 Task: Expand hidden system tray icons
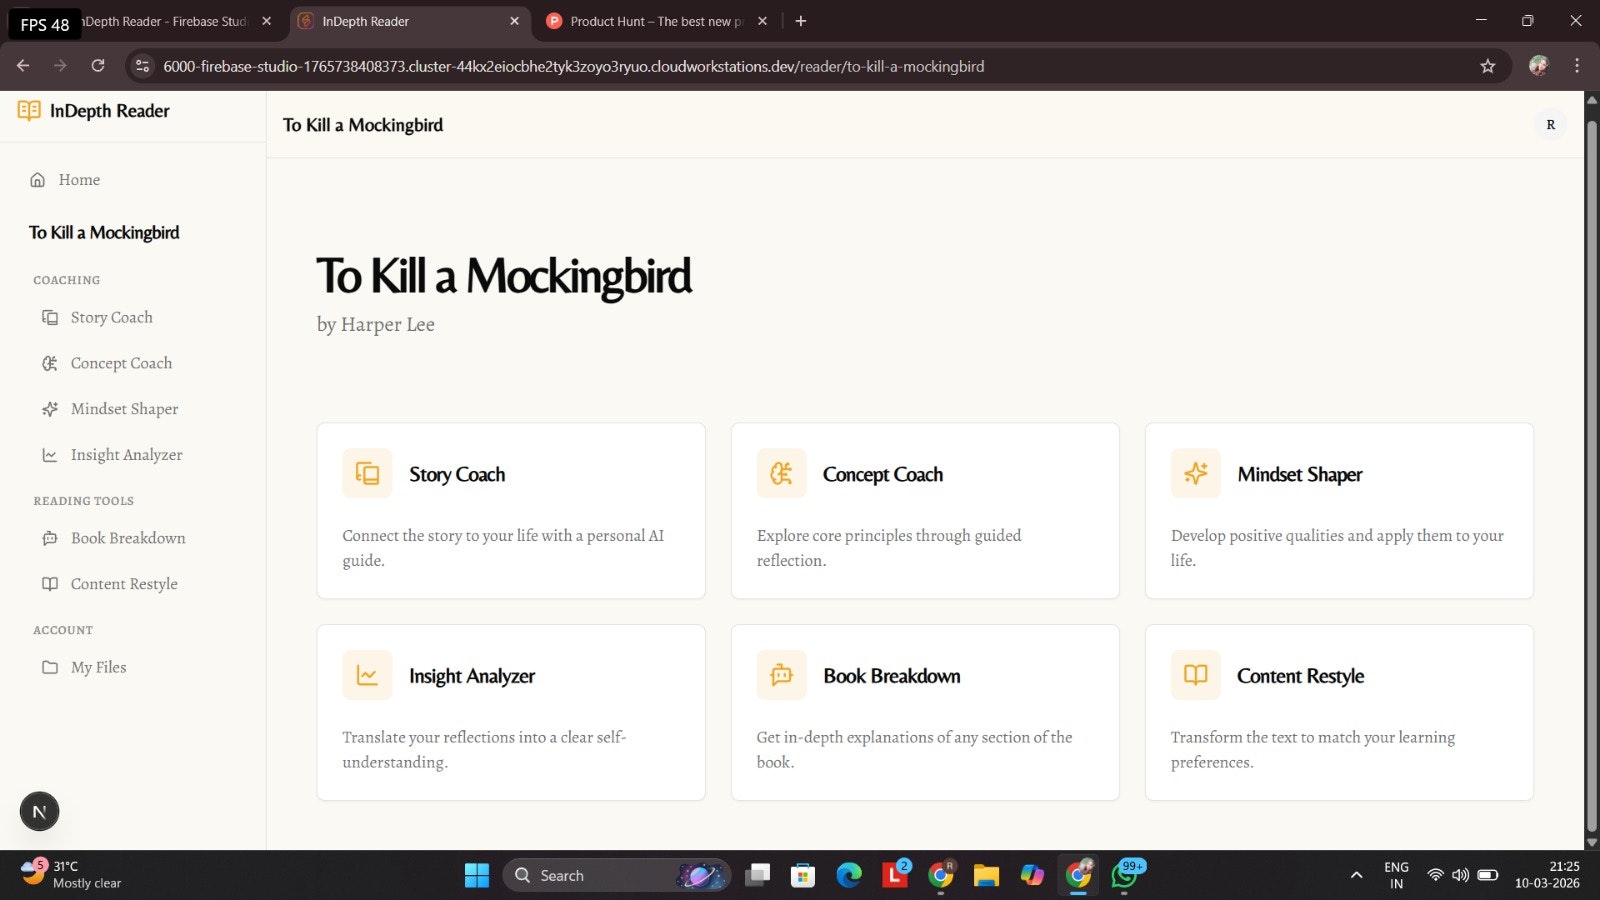point(1357,875)
